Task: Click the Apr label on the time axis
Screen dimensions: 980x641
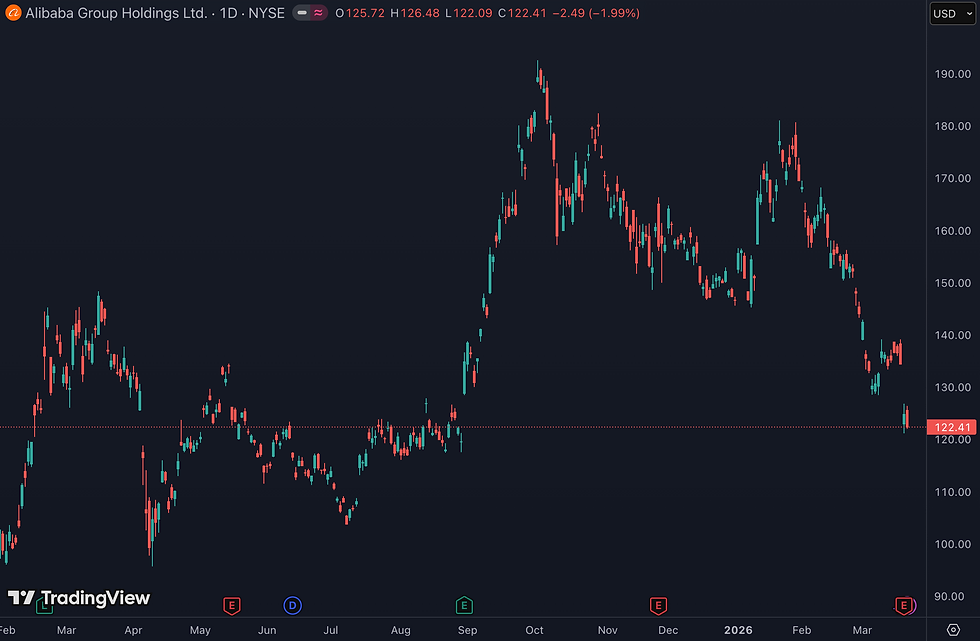Action: [x=133, y=630]
